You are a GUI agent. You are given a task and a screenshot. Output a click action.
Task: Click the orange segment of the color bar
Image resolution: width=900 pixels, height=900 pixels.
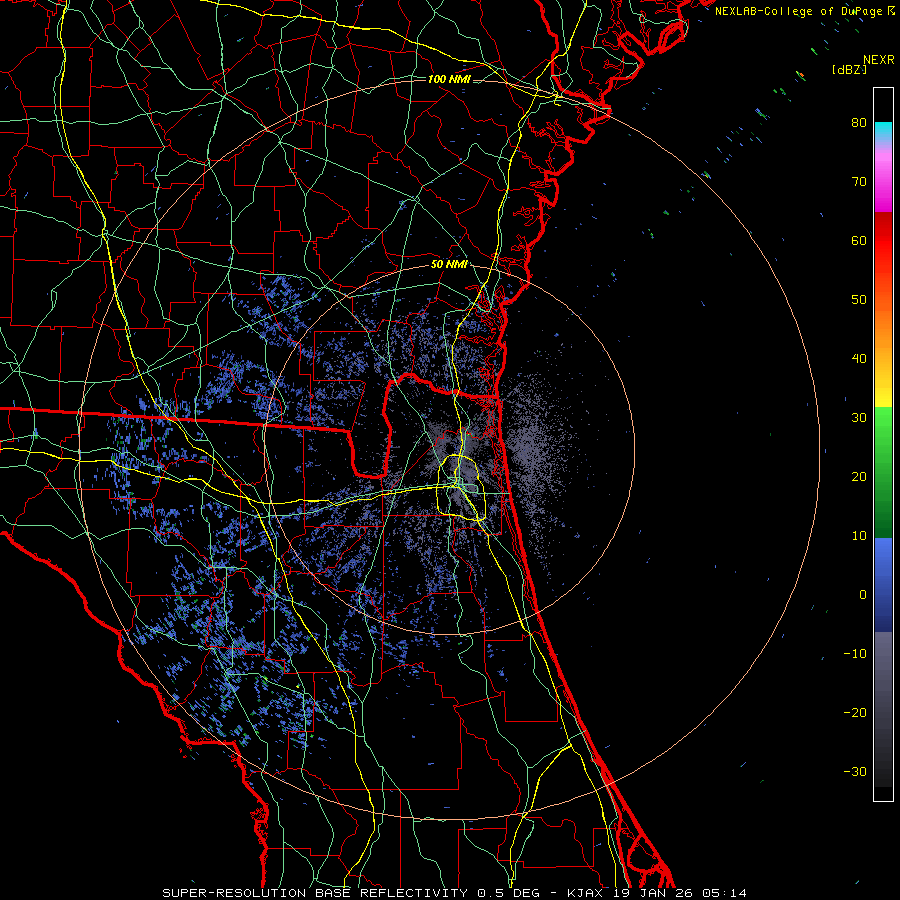point(883,321)
